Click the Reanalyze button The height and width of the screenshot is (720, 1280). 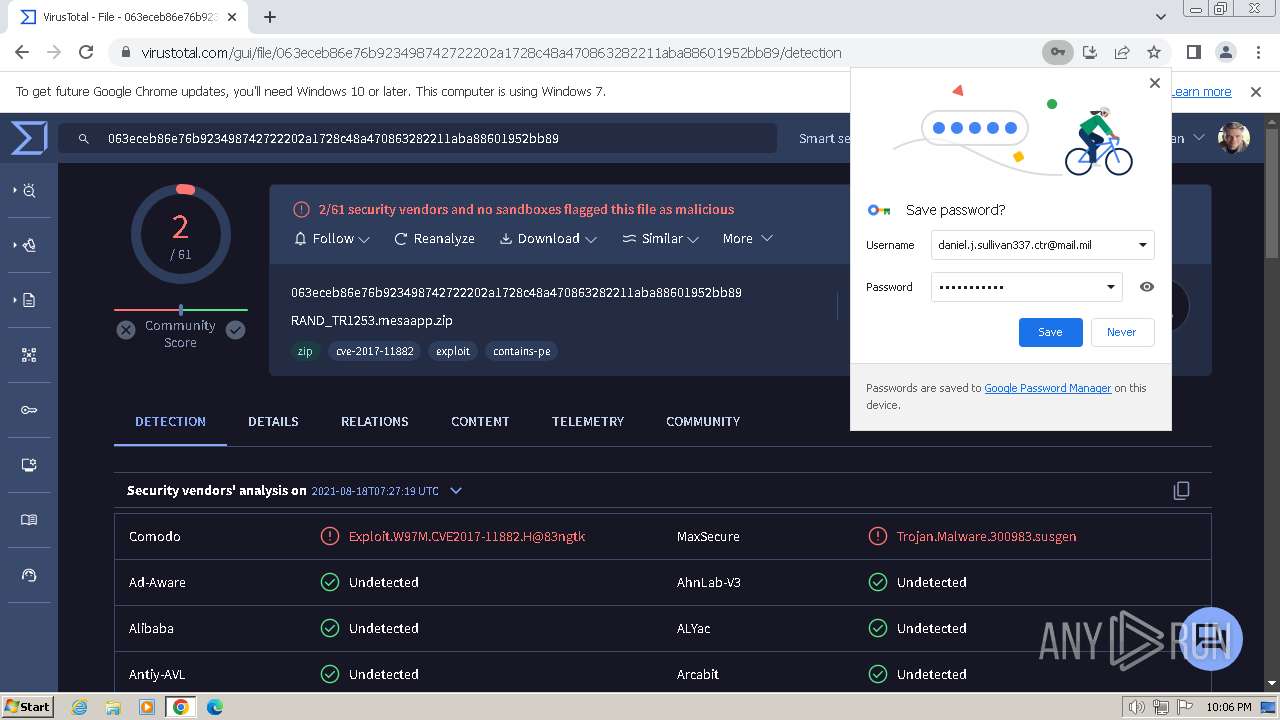coord(434,239)
